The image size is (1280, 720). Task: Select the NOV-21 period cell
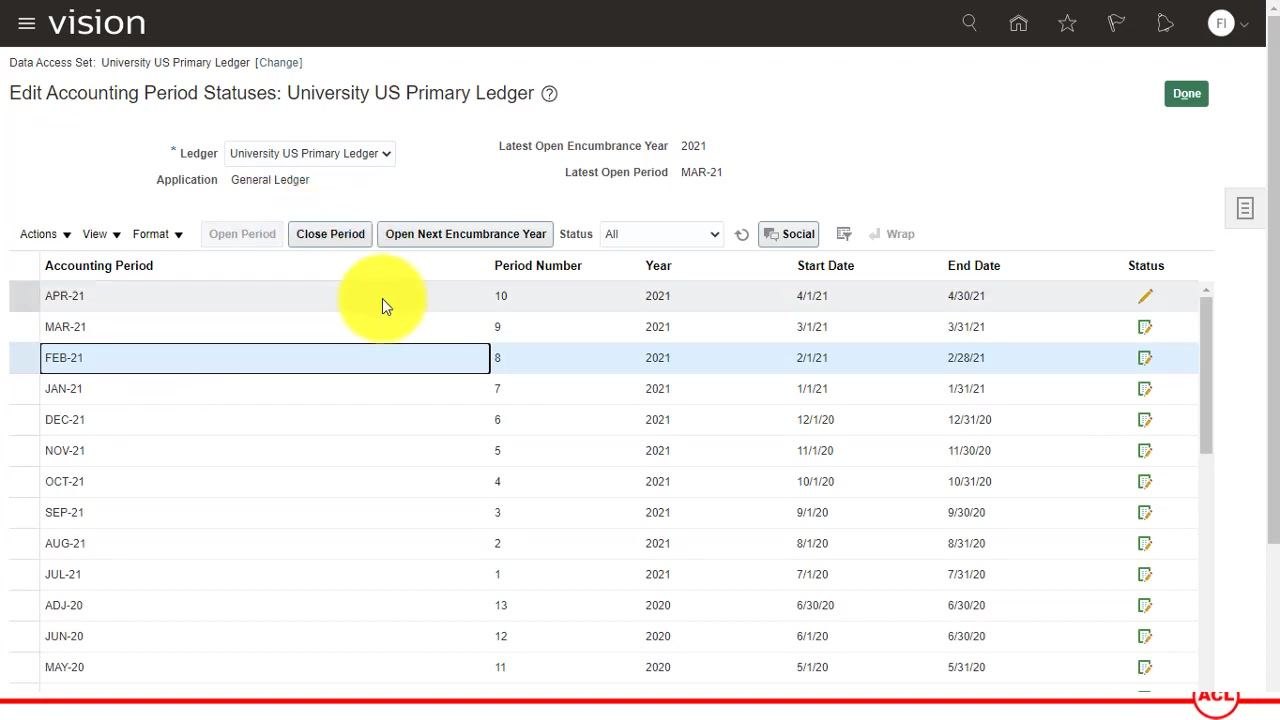(265, 451)
